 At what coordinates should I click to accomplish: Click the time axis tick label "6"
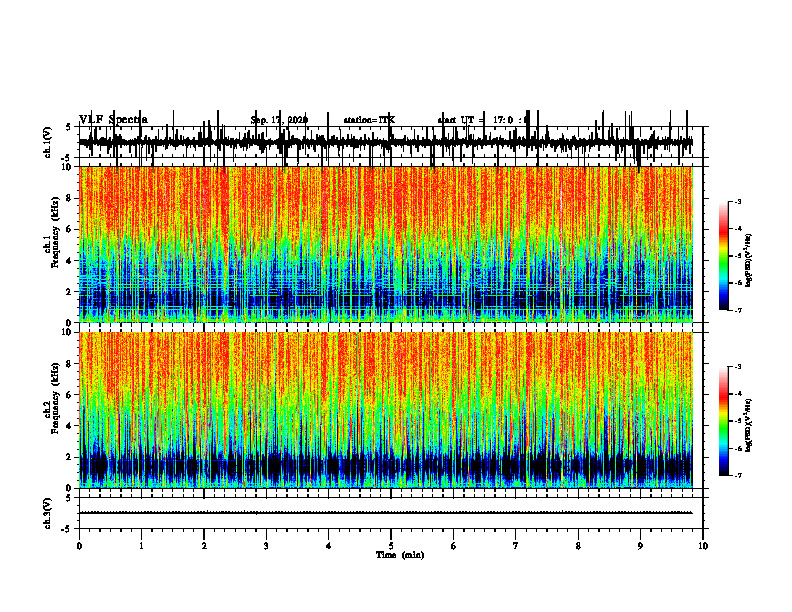[x=454, y=546]
